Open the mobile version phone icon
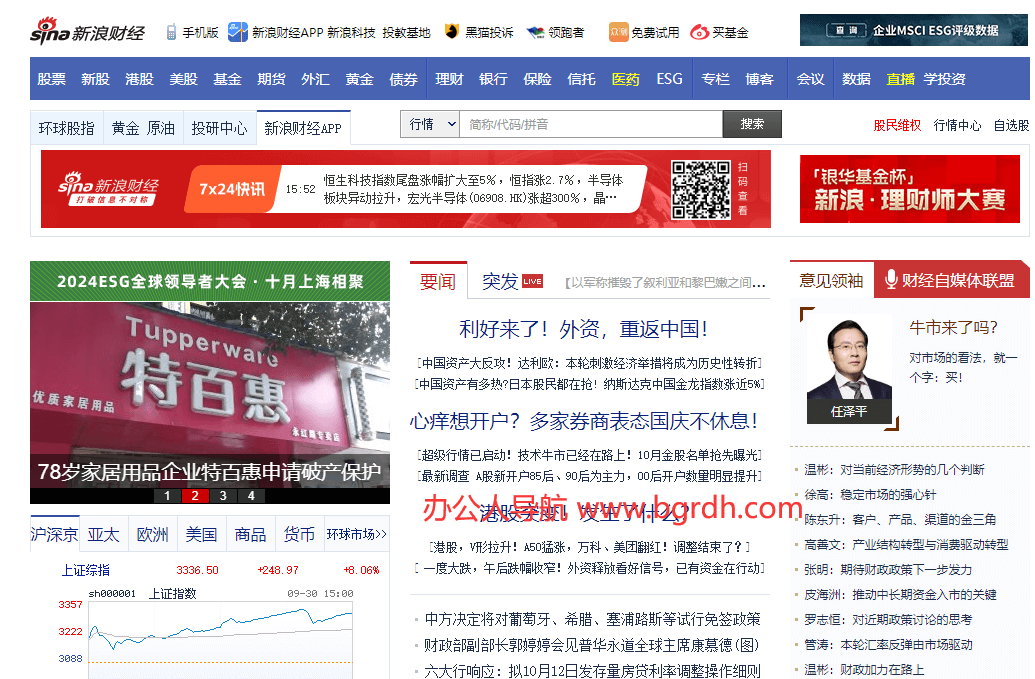1035x679 pixels. pos(171,32)
